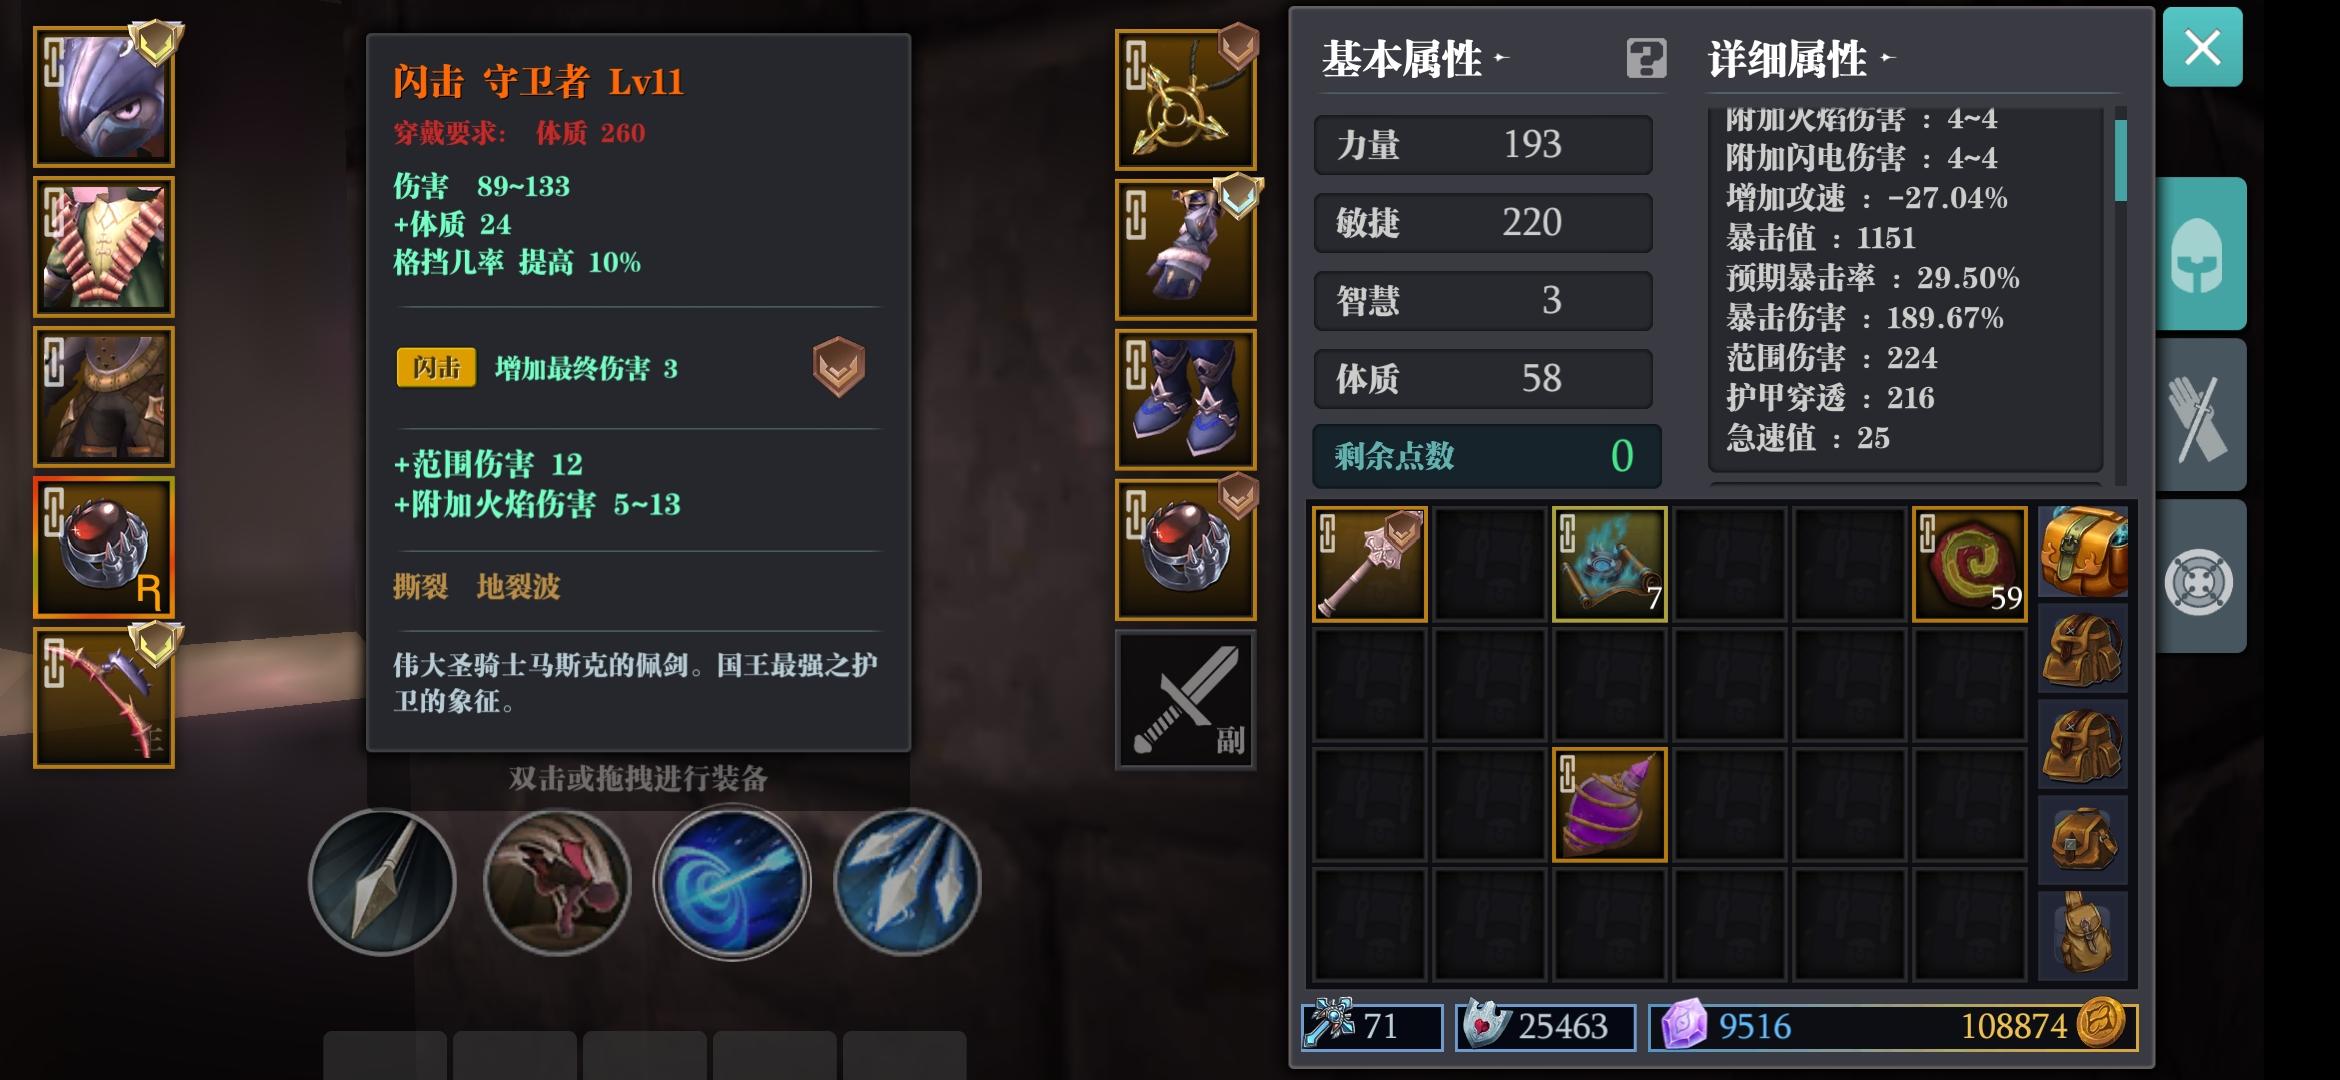Screen dimensions: 2340x1080
Task: Activate the triple arrow volley skill
Action: pyautogui.click(x=907, y=882)
